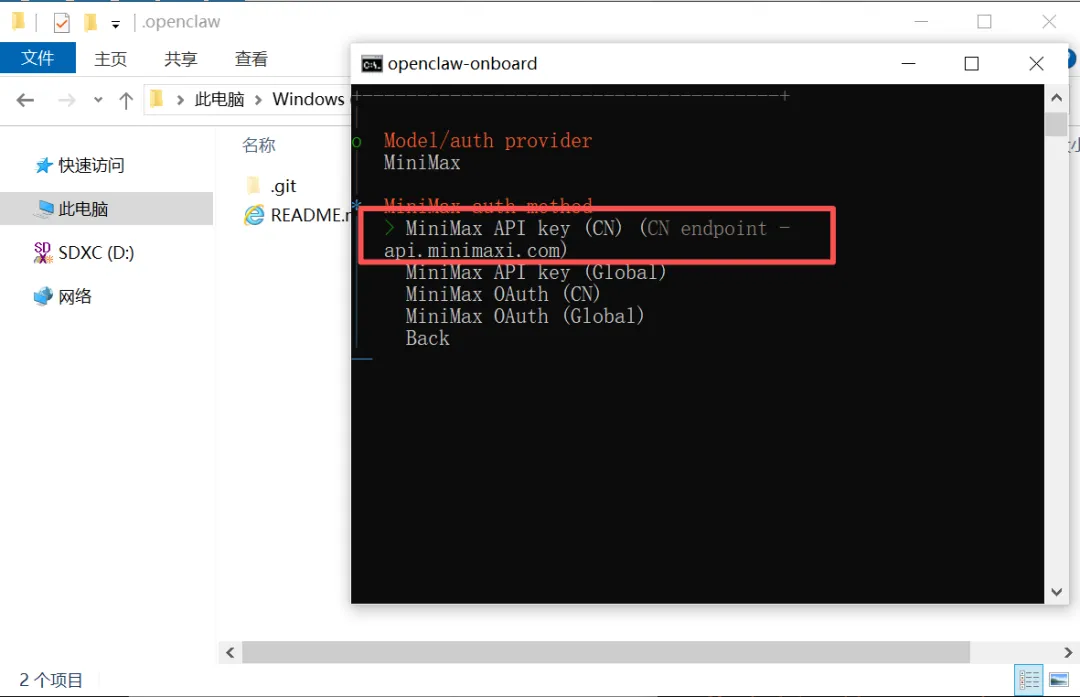The height and width of the screenshot is (697, 1080).
Task: Choose MiniMax OAuth (CN) option
Action: point(503,294)
